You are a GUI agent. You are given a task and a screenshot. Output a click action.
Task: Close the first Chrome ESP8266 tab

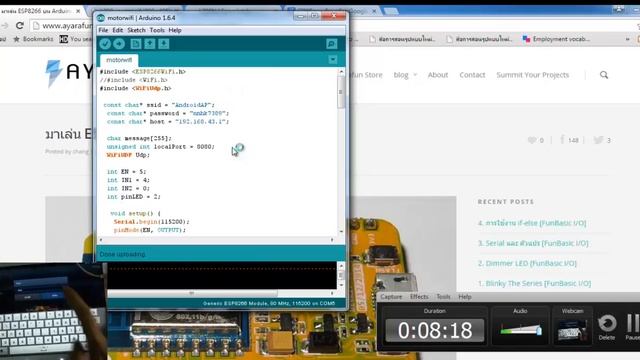pyautogui.click(x=78, y=11)
